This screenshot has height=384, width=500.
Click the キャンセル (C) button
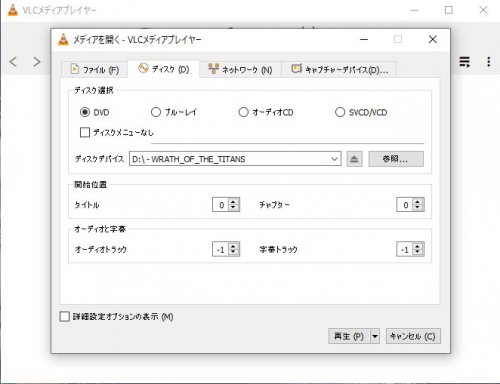pos(413,336)
